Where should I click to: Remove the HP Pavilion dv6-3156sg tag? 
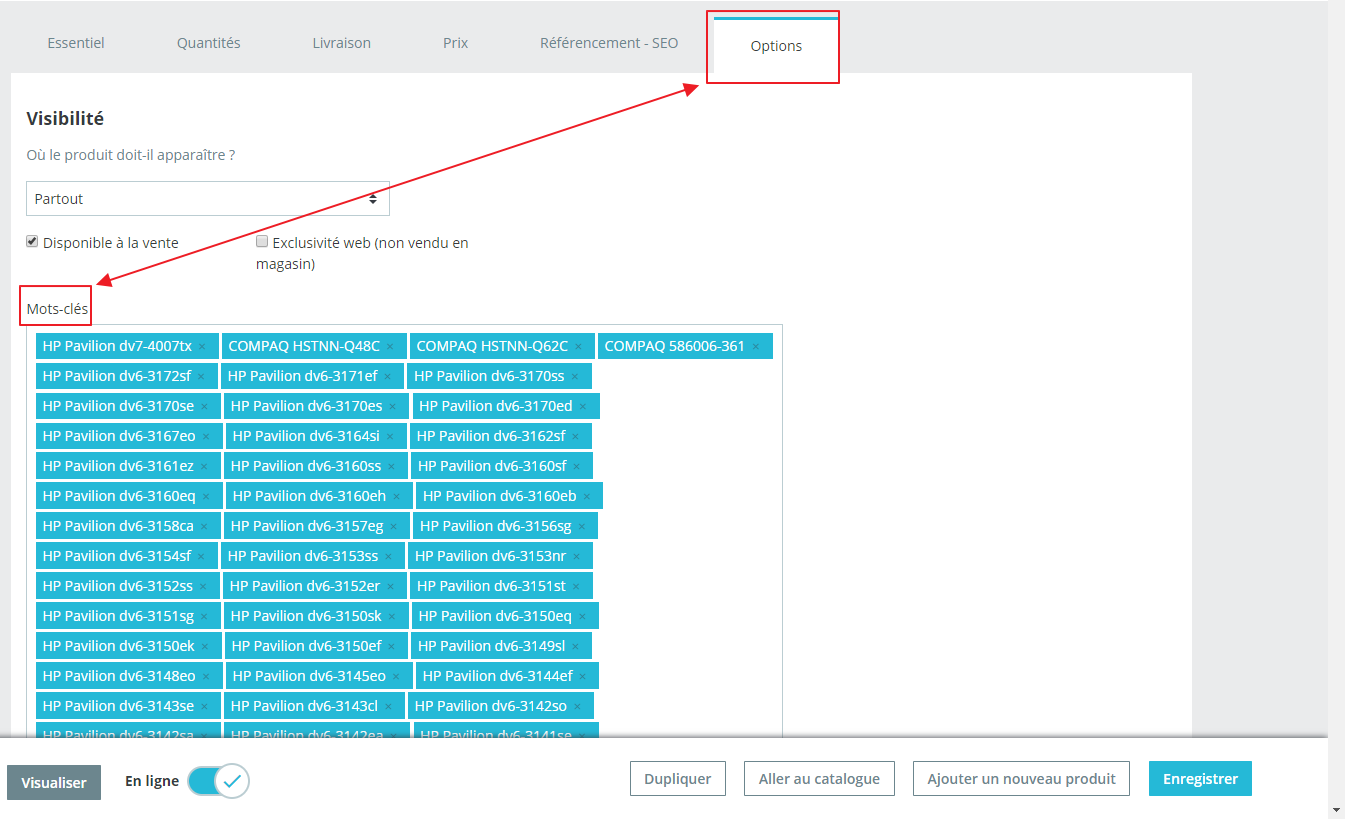pos(582,527)
